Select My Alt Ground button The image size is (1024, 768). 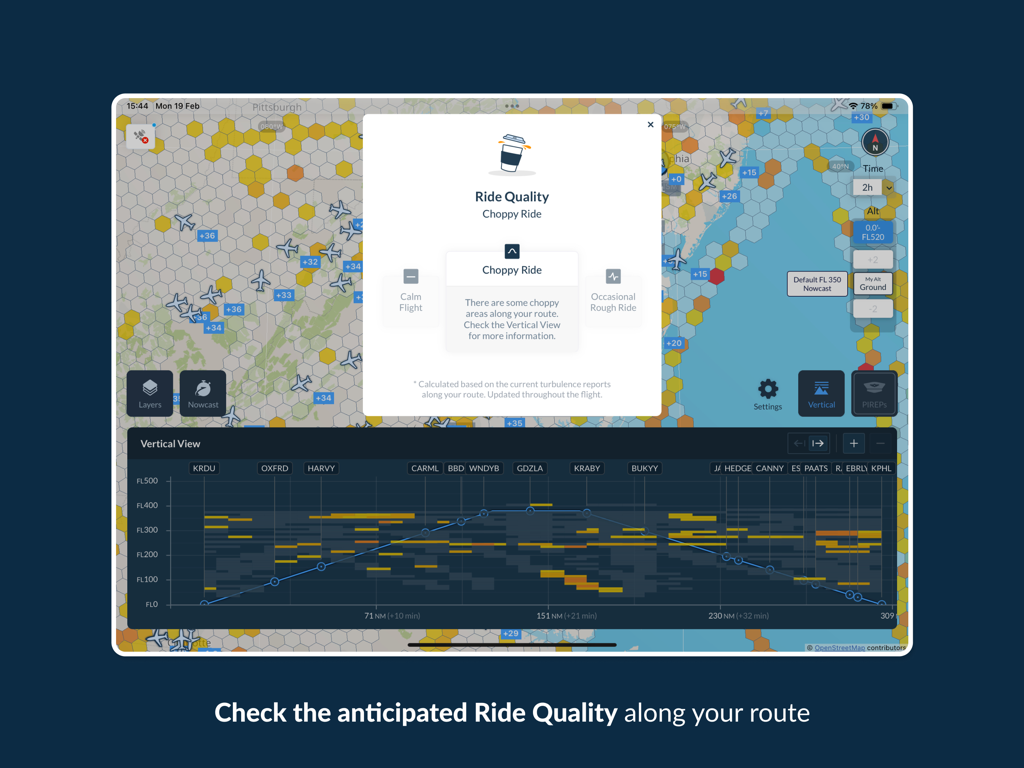(872, 283)
